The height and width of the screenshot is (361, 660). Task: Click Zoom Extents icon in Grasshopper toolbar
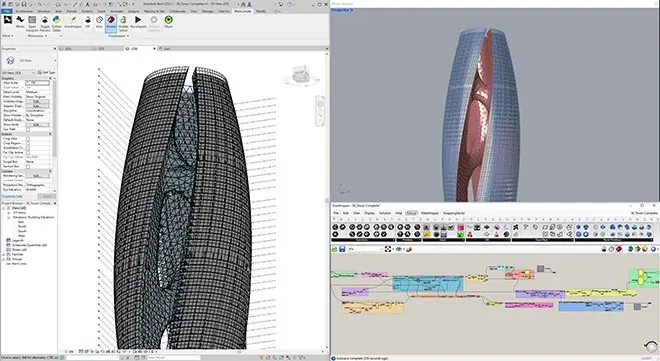388,249
